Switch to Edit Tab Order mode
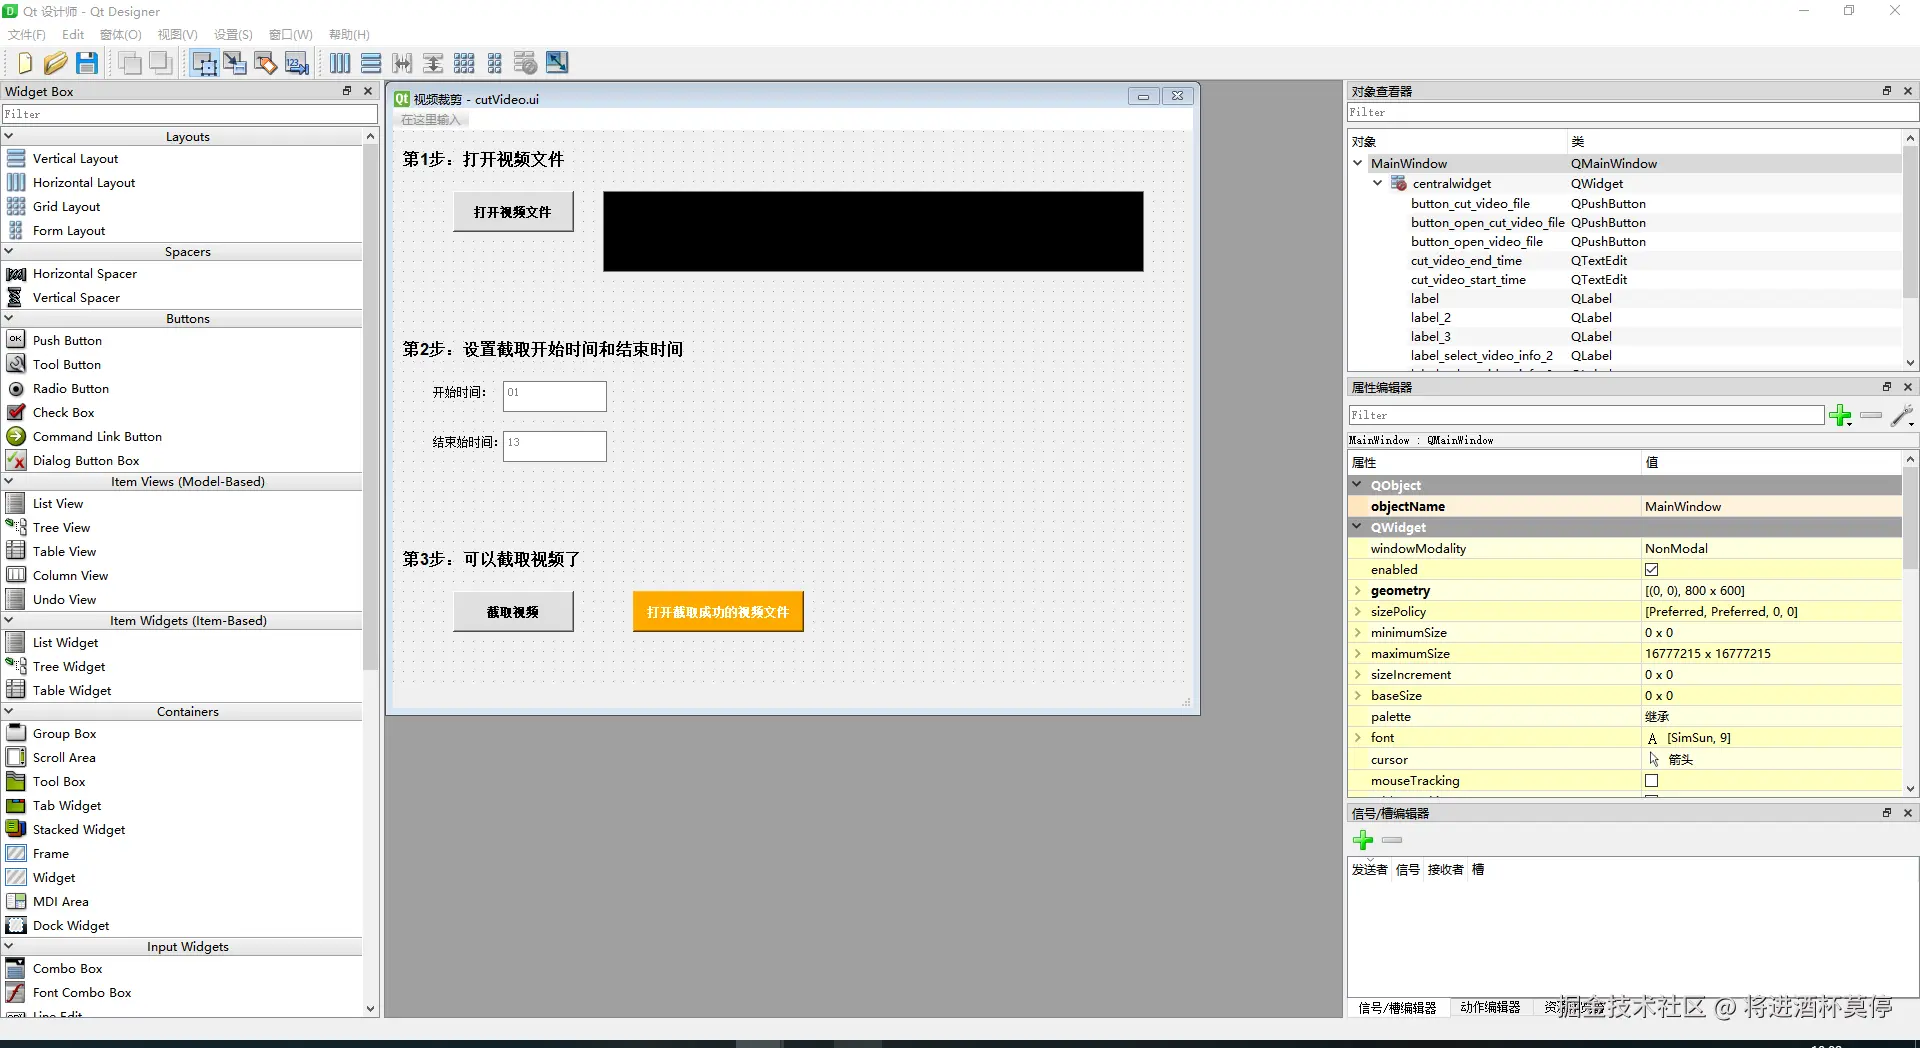1920x1048 pixels. pos(297,63)
